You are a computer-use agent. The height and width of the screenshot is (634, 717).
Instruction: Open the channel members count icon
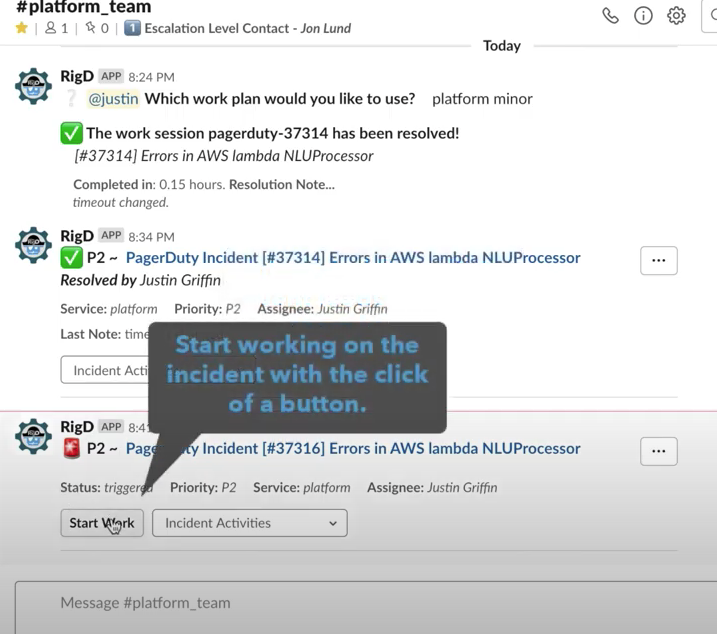coord(51,28)
